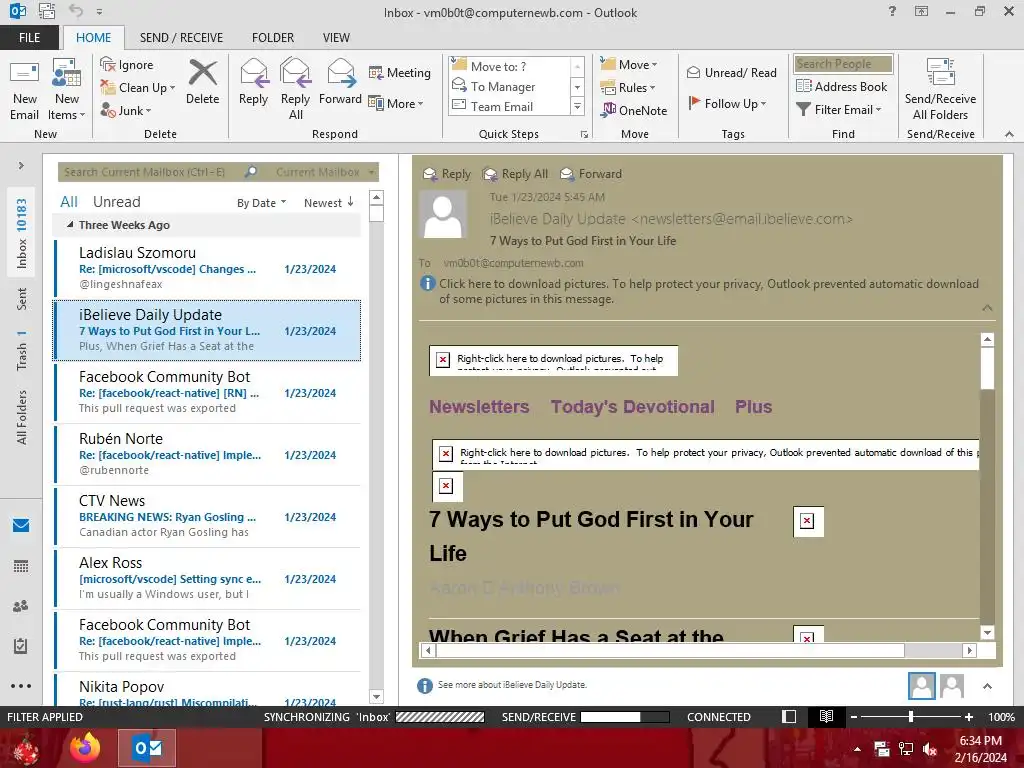
Task: Open Mail view in navigation bar
Action: 21,525
